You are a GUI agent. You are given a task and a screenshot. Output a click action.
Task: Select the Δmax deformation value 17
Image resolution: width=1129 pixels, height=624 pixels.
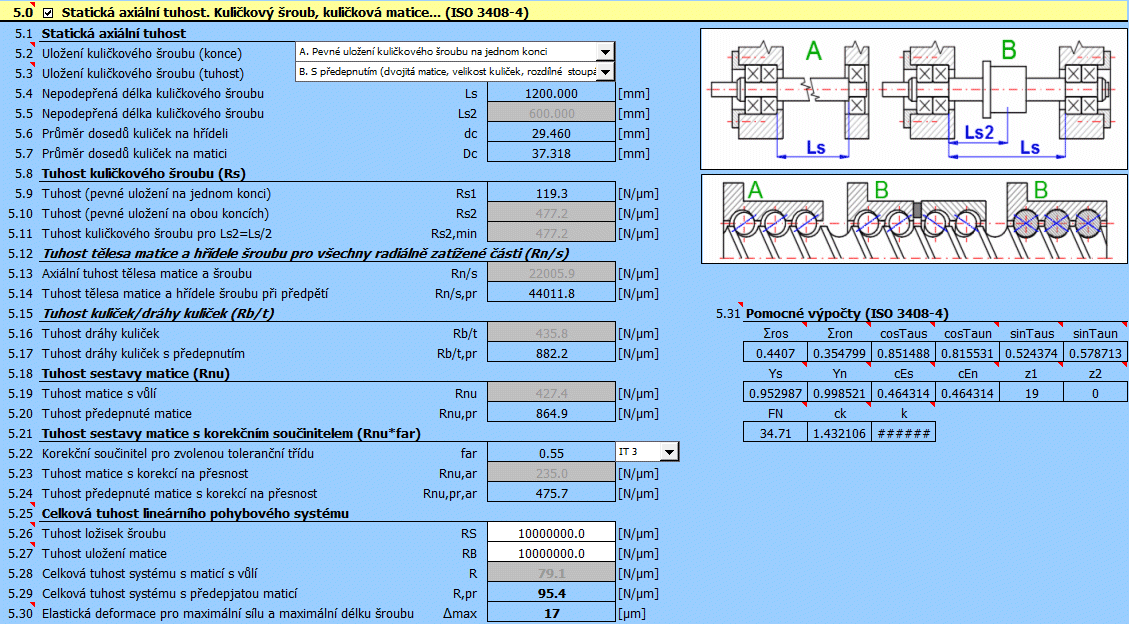point(552,614)
